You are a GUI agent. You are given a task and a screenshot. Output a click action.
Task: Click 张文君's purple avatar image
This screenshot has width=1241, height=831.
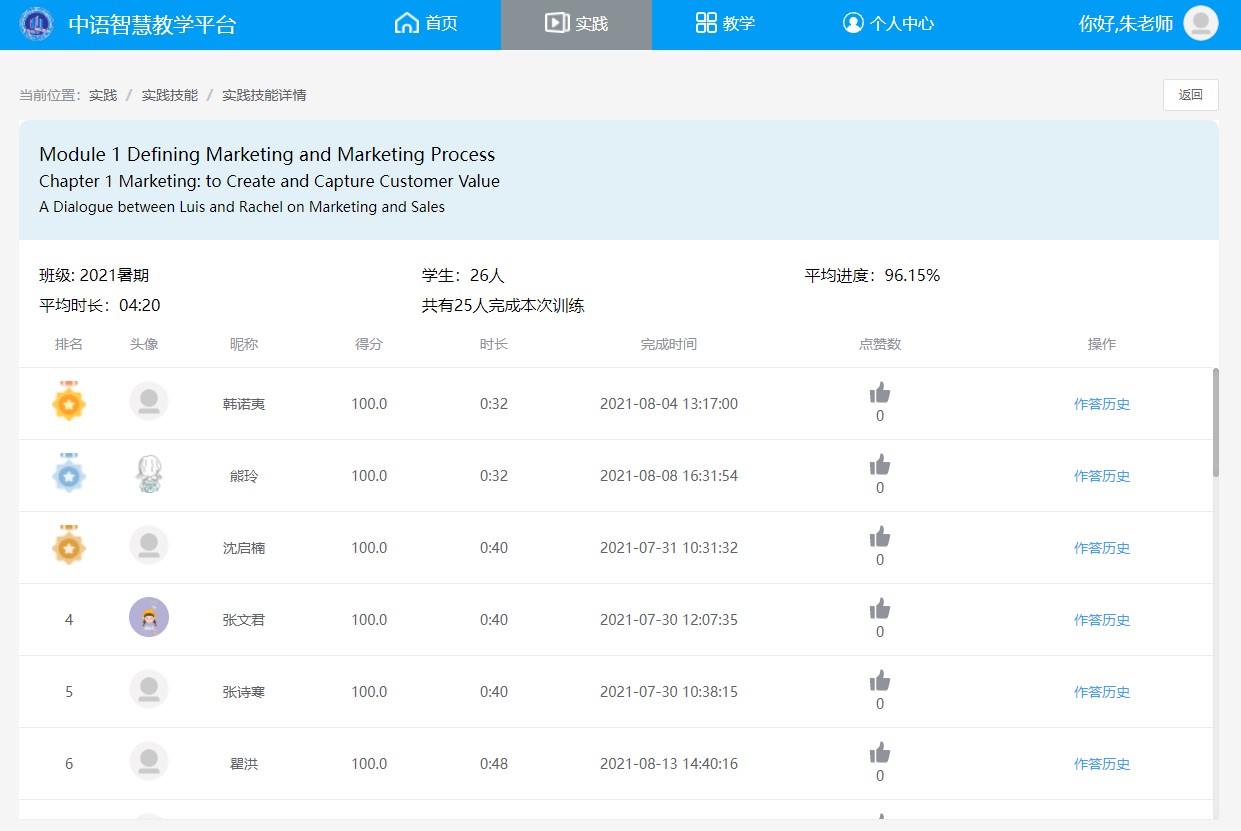tap(149, 618)
